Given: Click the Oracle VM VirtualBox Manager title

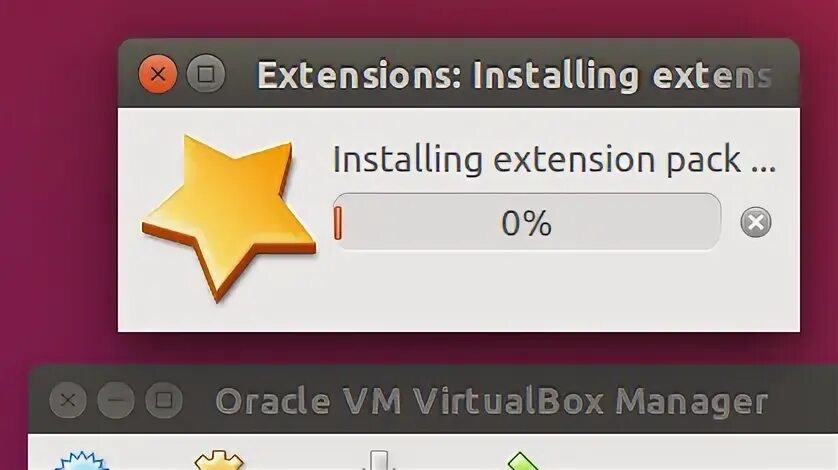Looking at the screenshot, I should (x=492, y=401).
